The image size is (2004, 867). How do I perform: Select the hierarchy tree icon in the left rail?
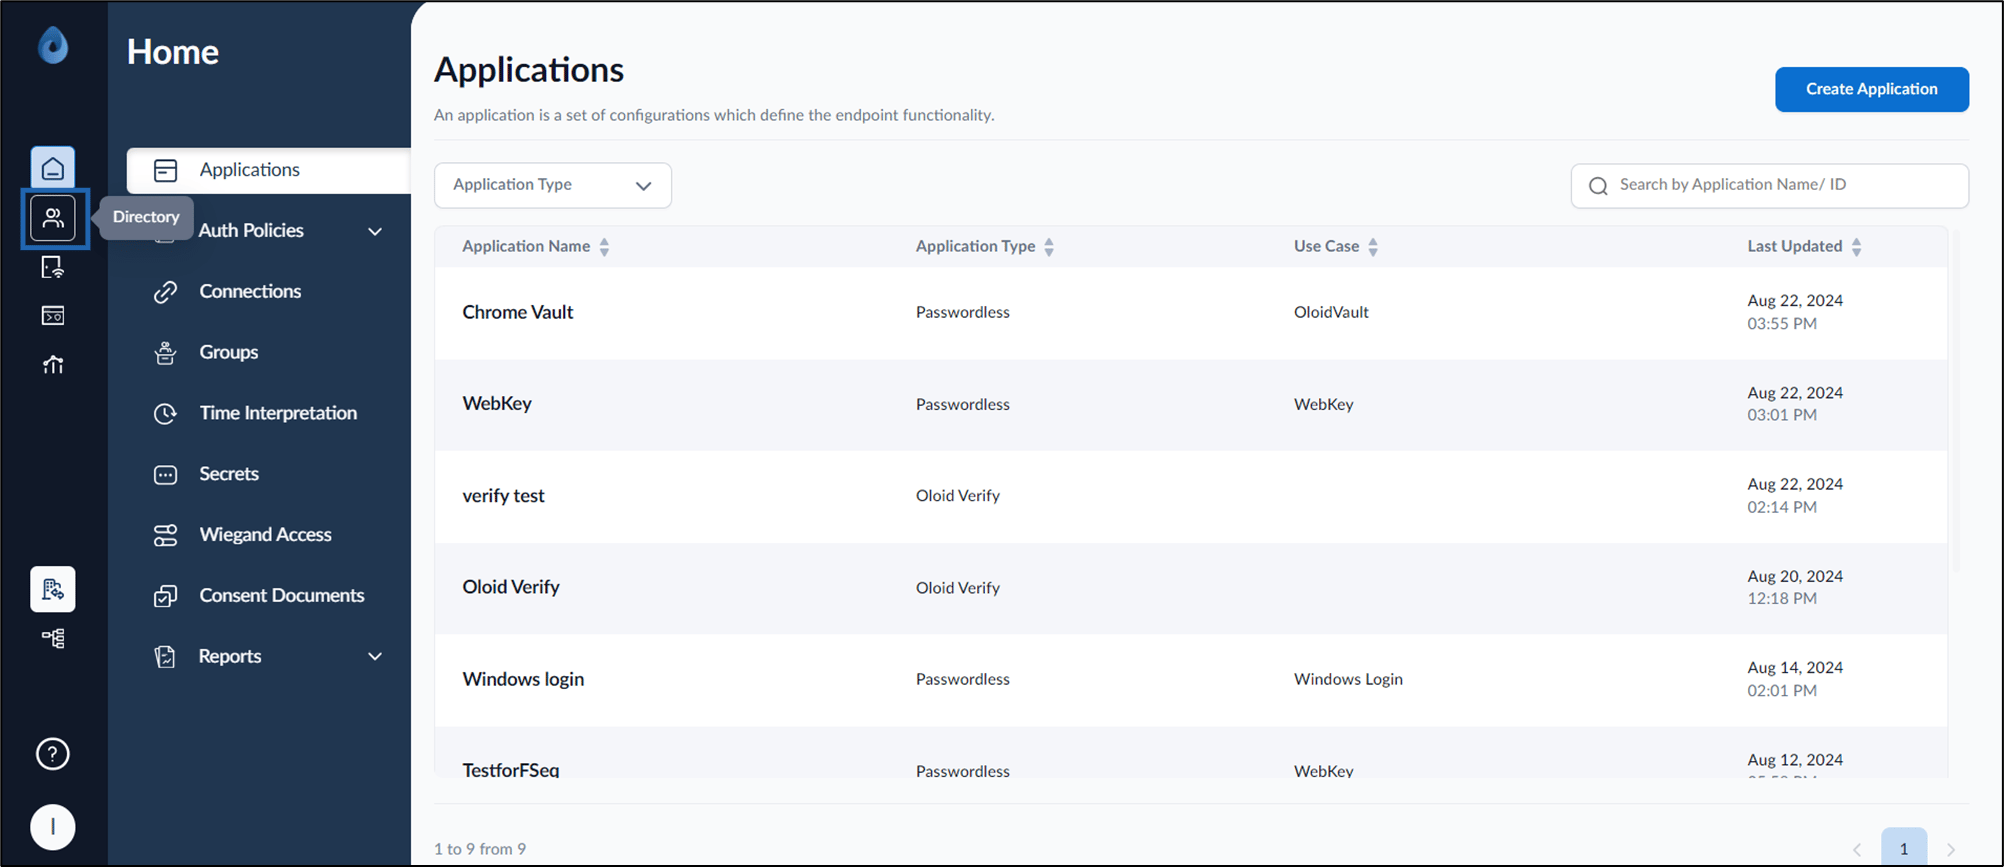[x=53, y=638]
